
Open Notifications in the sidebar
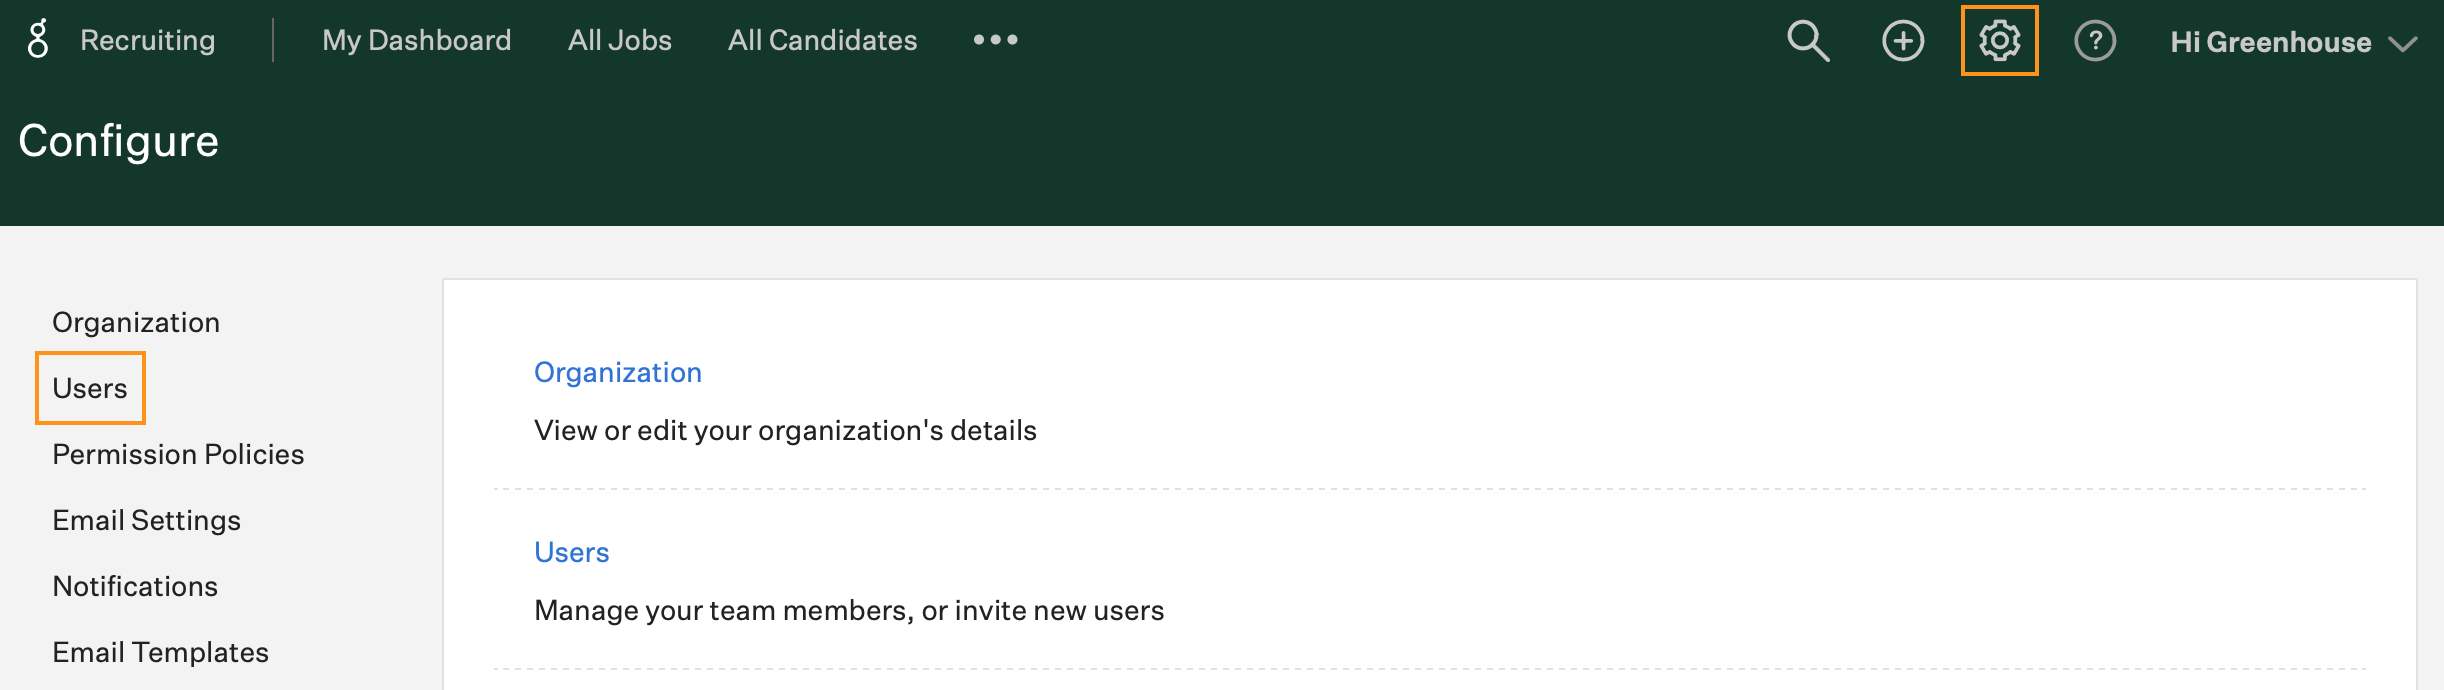pyautogui.click(x=135, y=586)
